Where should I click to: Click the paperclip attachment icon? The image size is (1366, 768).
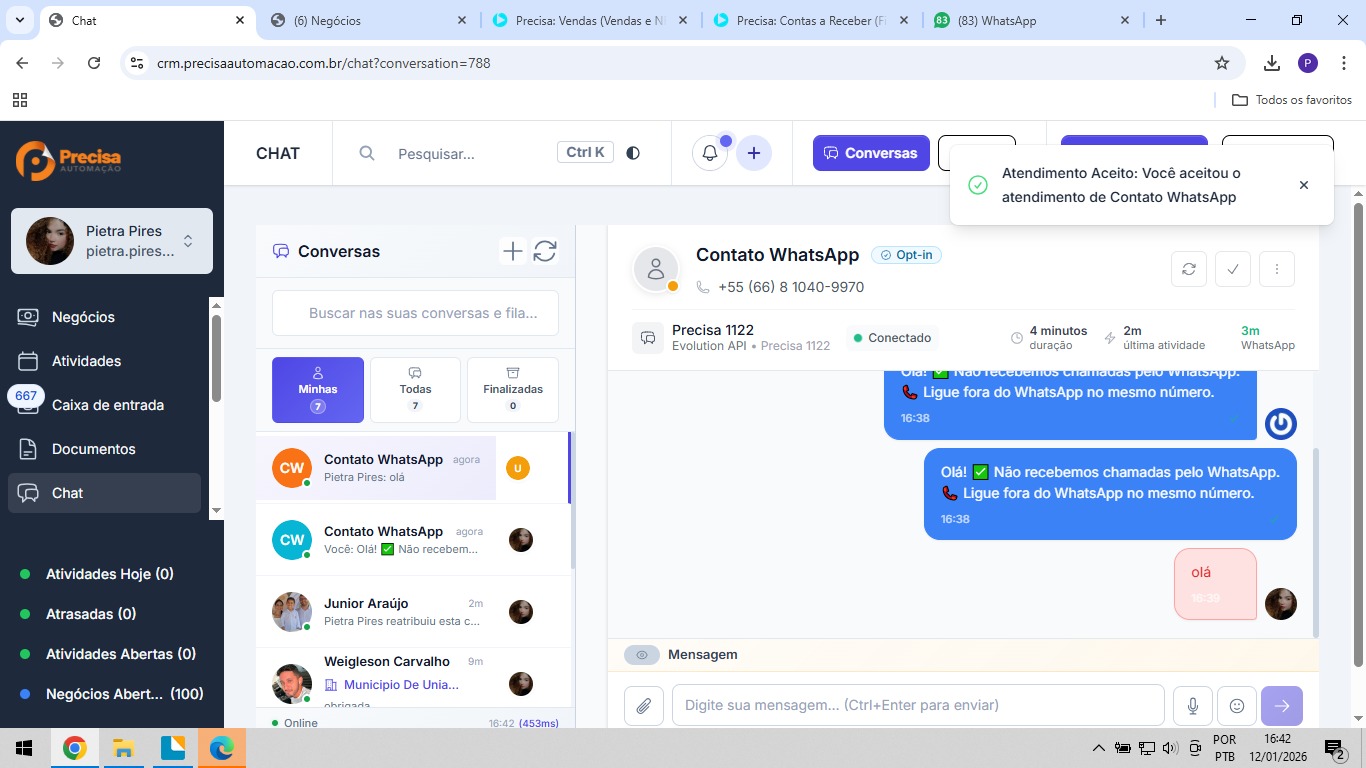pyautogui.click(x=644, y=706)
